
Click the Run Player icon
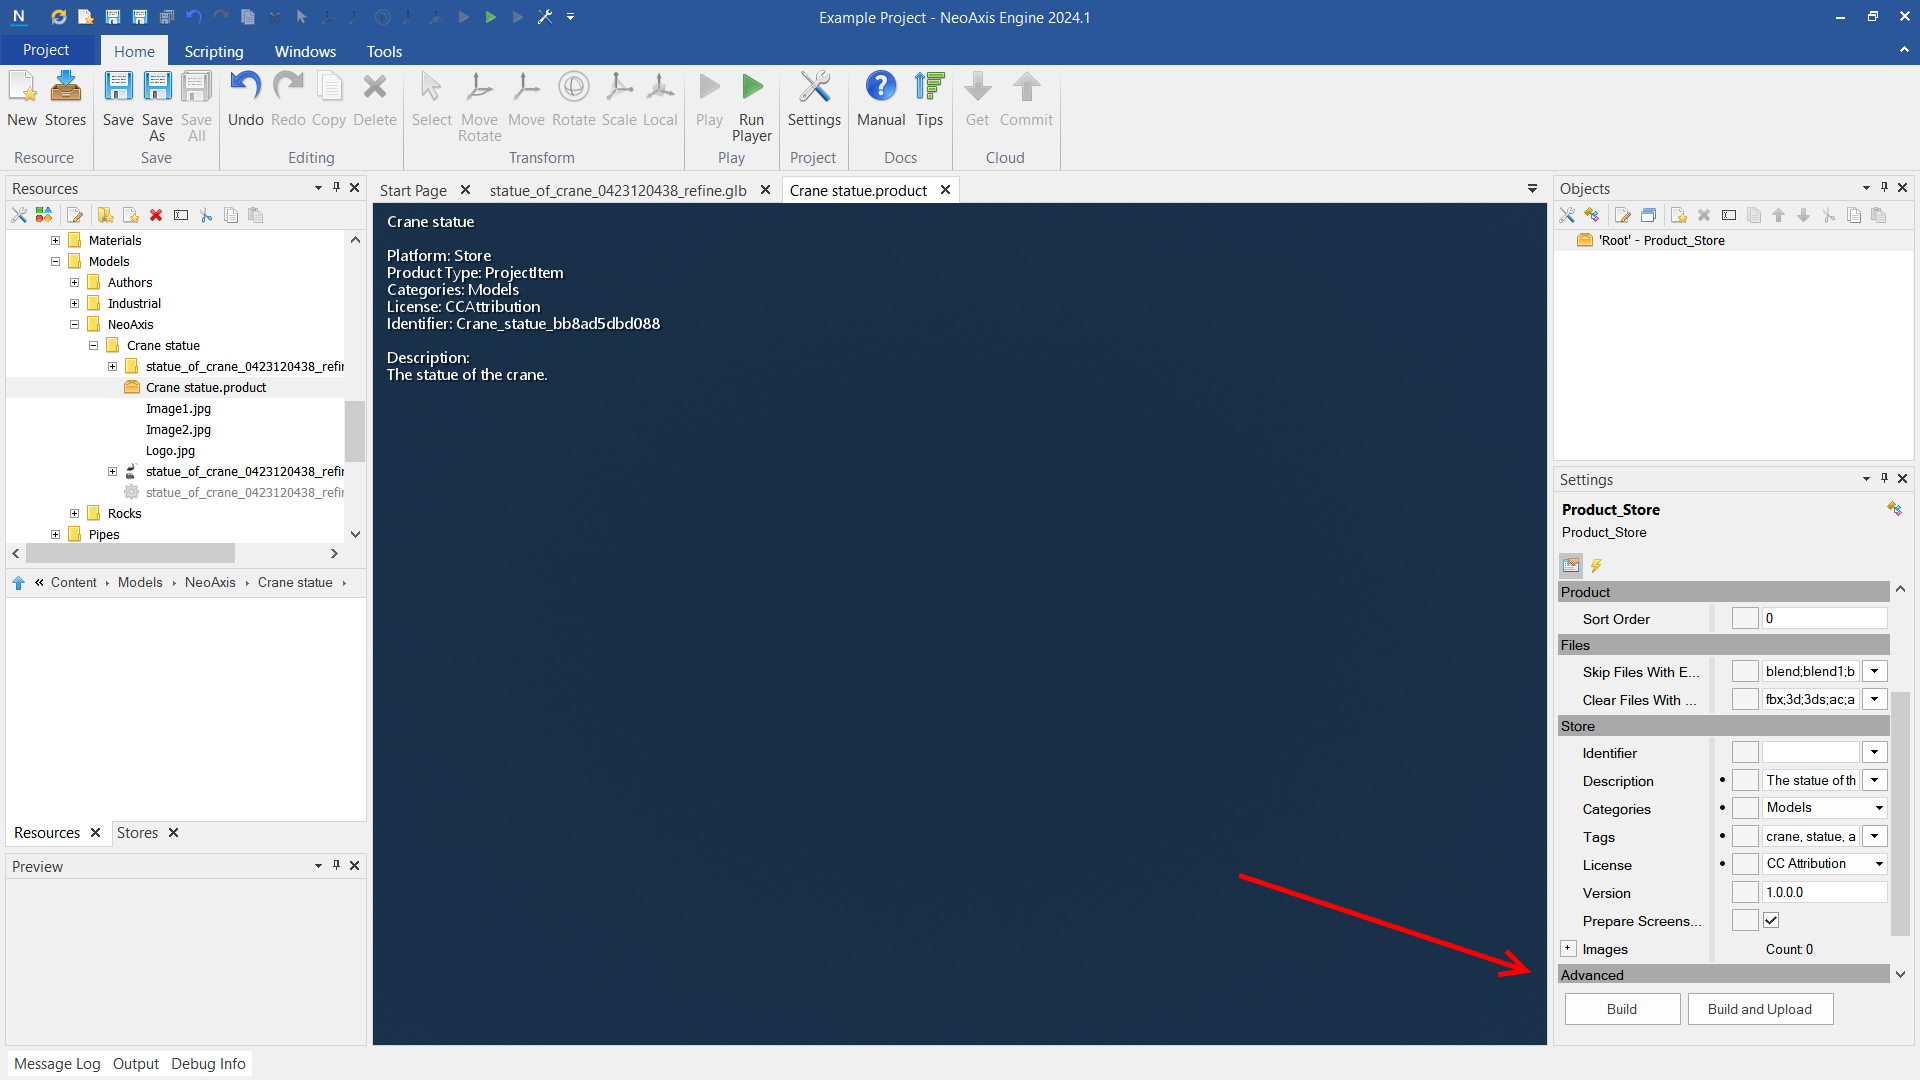[x=752, y=88]
